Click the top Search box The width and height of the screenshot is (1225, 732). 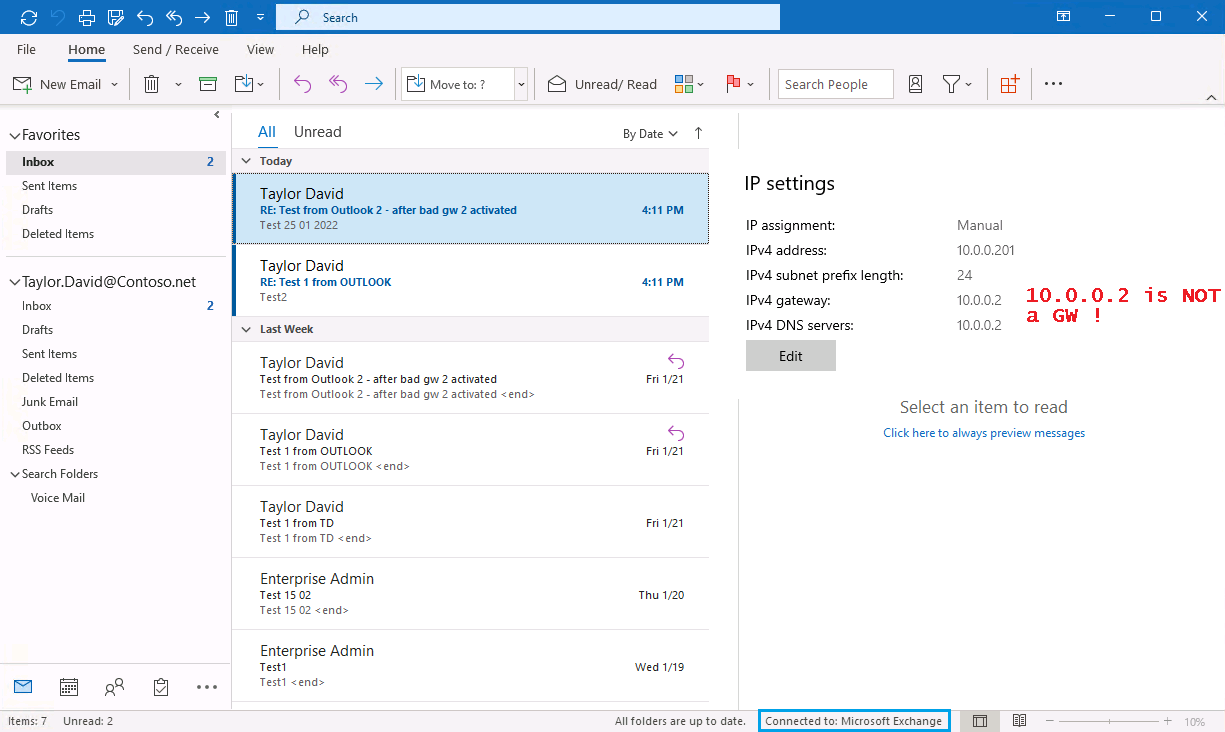pyautogui.click(x=528, y=17)
